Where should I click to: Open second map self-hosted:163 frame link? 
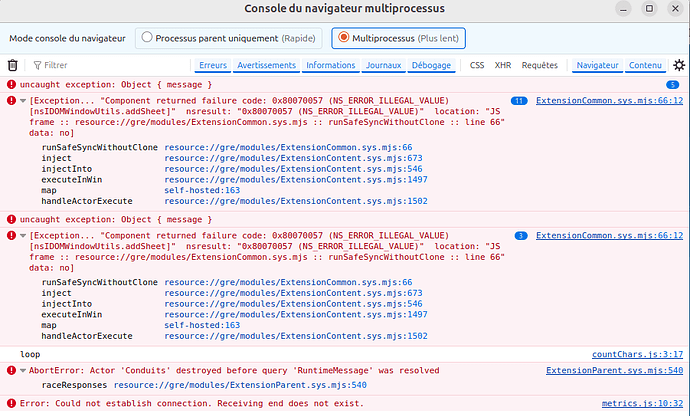(x=202, y=325)
